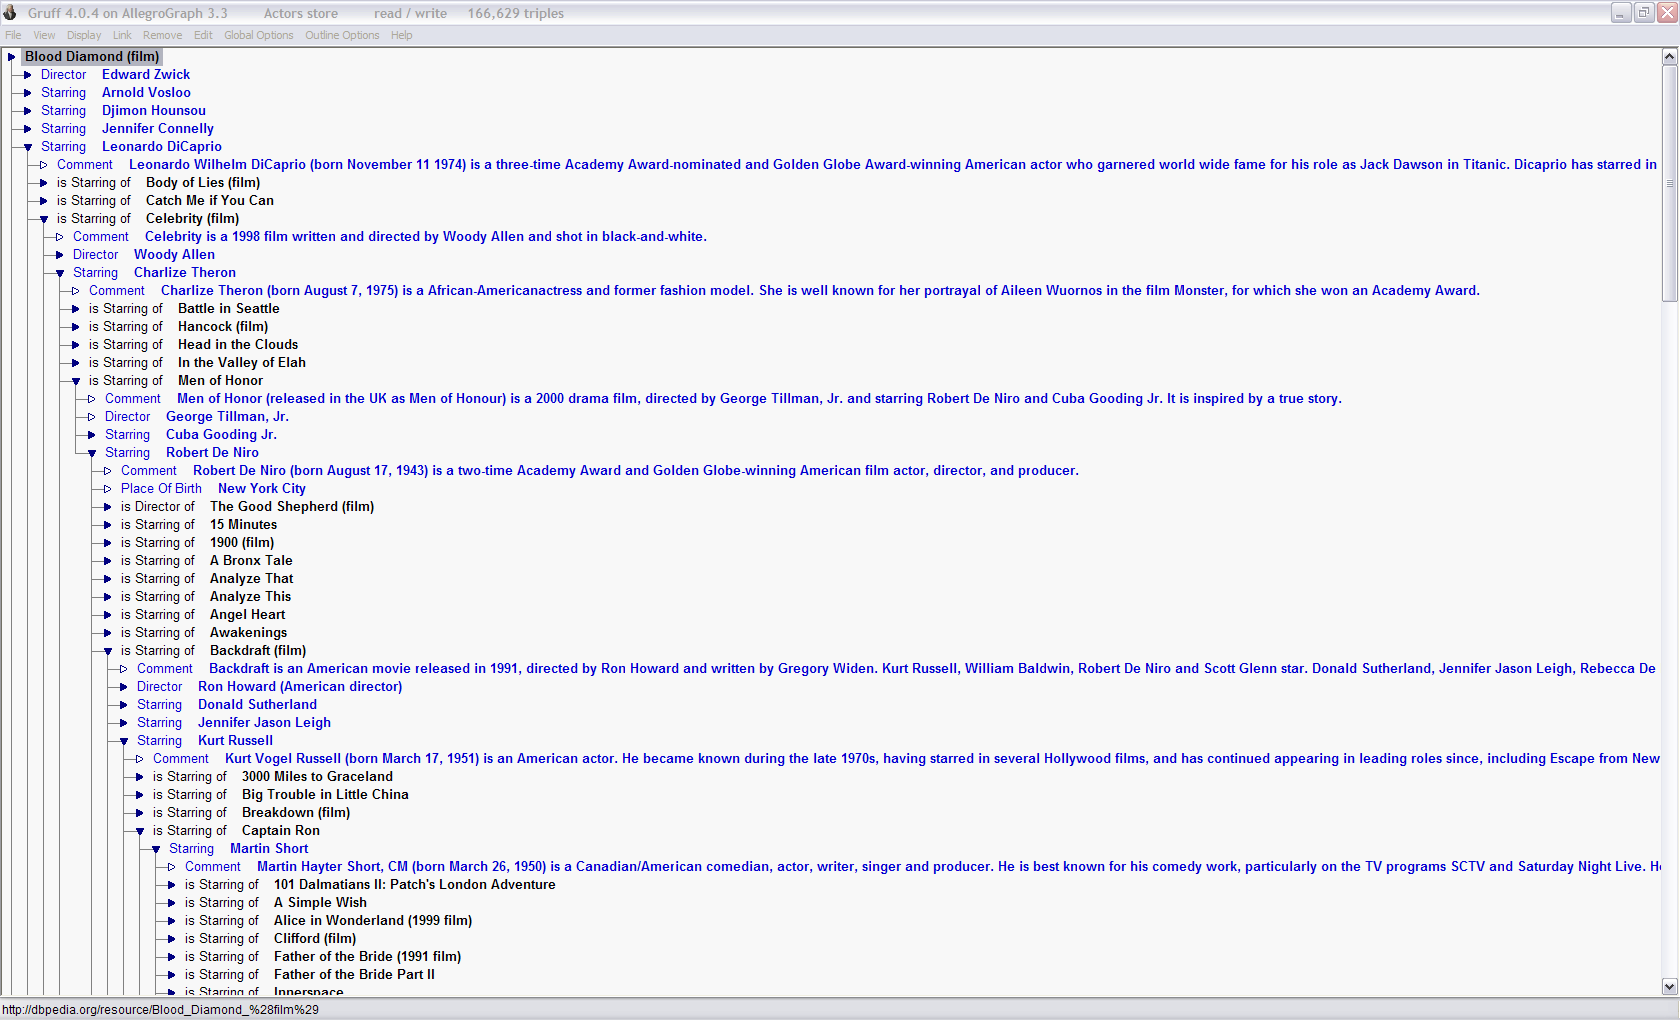Expand the Catch Me if You Can node
The image size is (1680, 1020).
tap(44, 201)
